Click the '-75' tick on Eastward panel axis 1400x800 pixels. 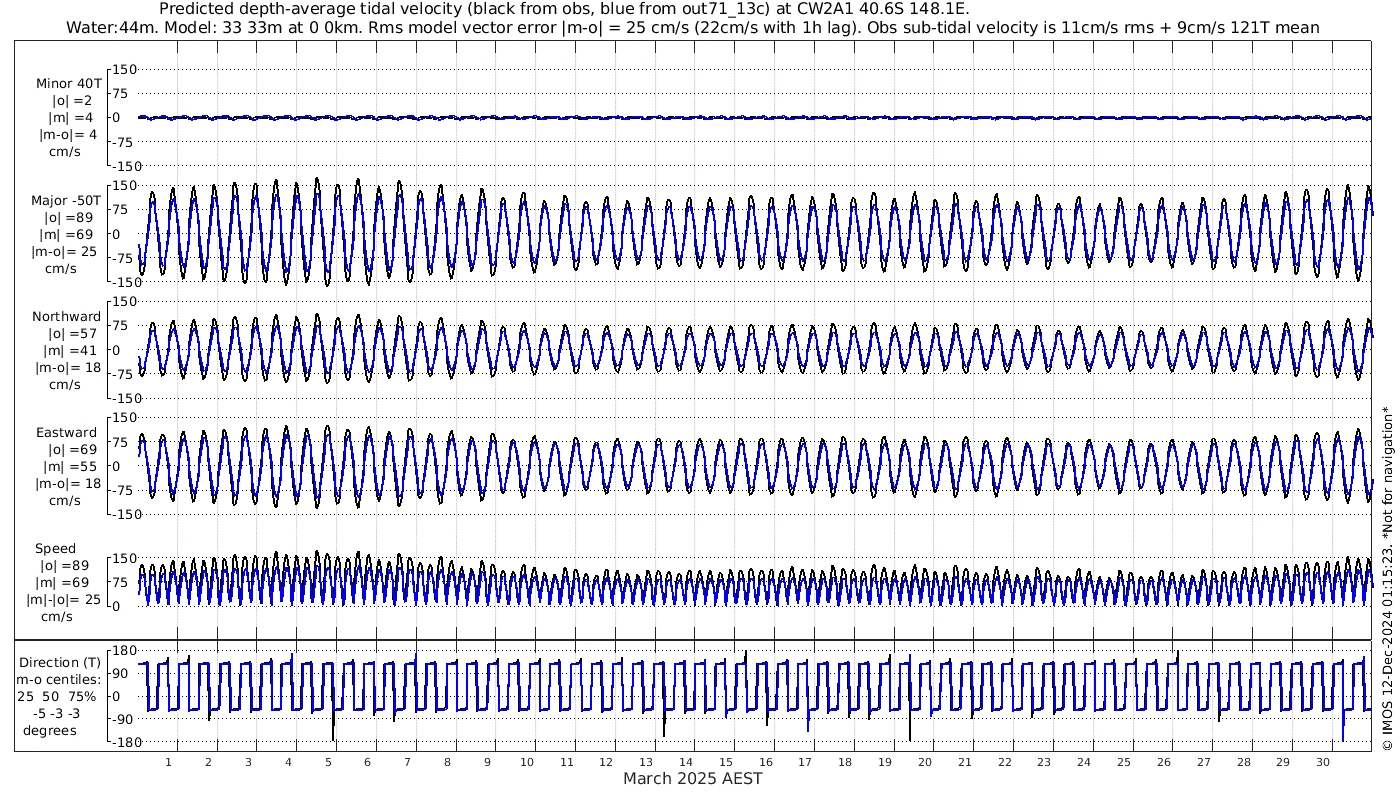pyautogui.click(x=123, y=490)
